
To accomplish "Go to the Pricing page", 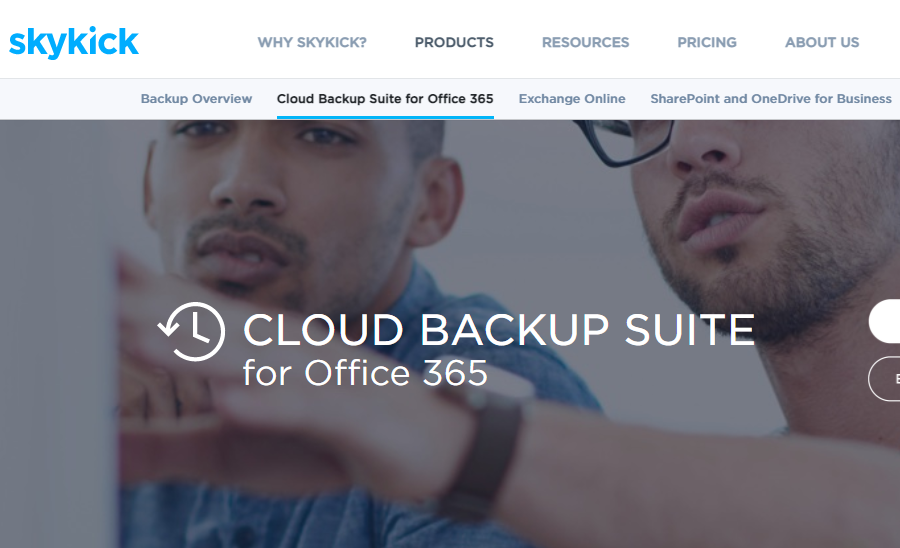I will coord(707,42).
